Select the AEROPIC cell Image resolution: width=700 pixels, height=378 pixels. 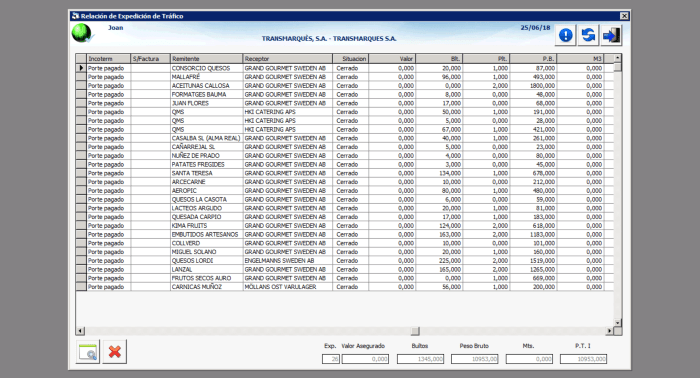click(x=207, y=191)
